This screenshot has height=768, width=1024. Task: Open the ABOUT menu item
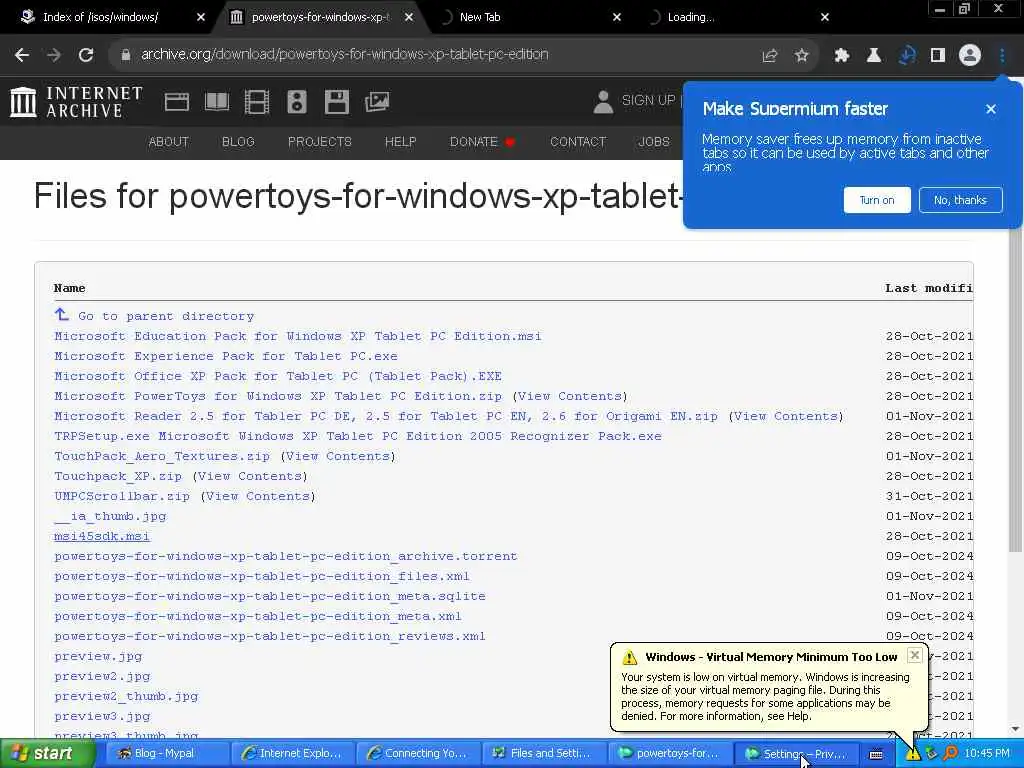click(x=168, y=142)
